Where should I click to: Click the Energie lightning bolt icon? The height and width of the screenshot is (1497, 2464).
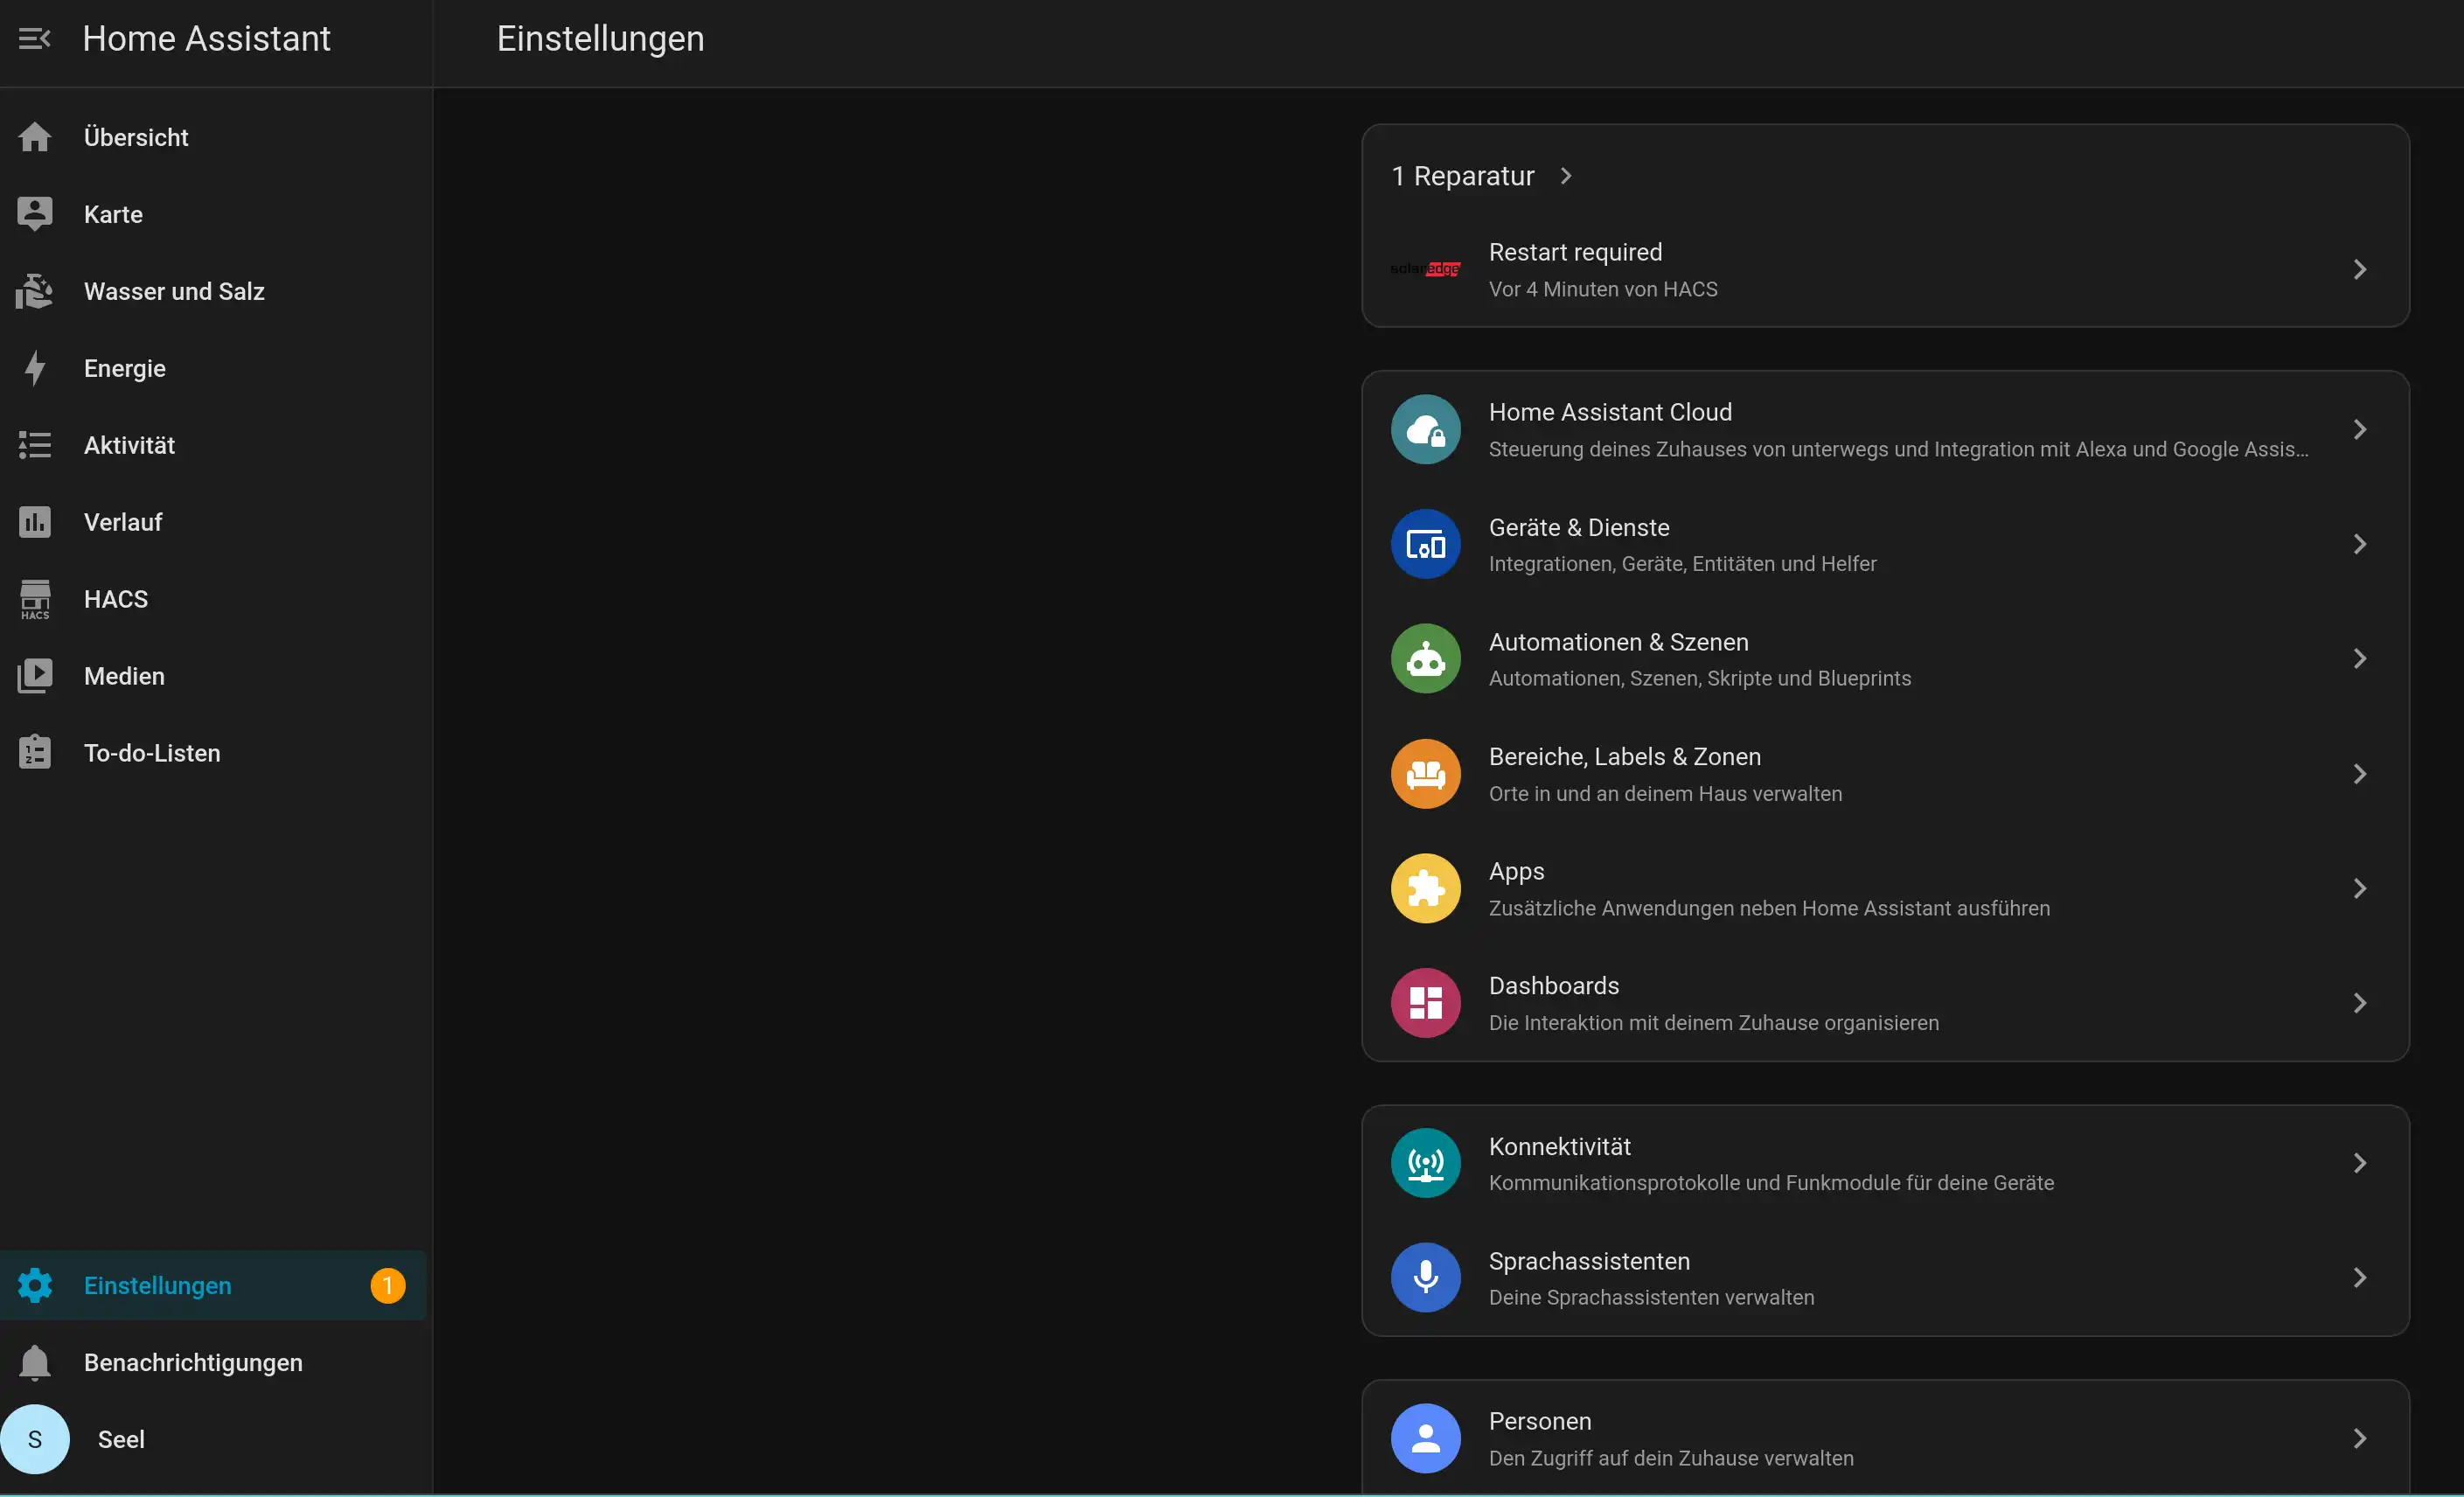pyautogui.click(x=35, y=368)
